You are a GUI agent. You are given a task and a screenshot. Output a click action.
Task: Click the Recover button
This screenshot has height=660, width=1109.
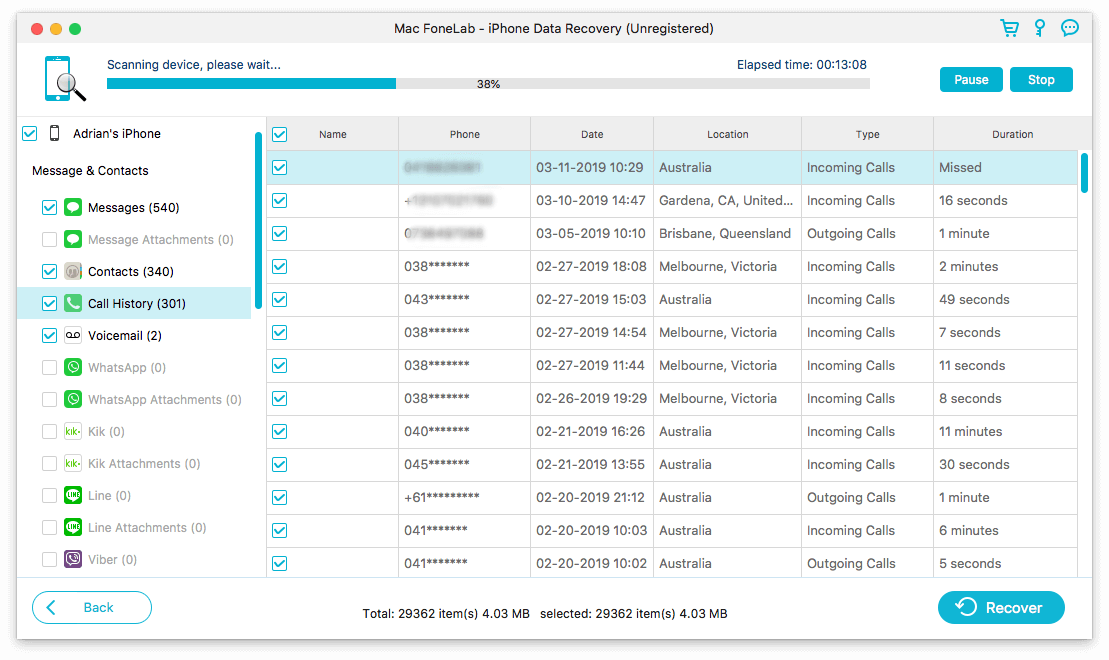click(1001, 607)
